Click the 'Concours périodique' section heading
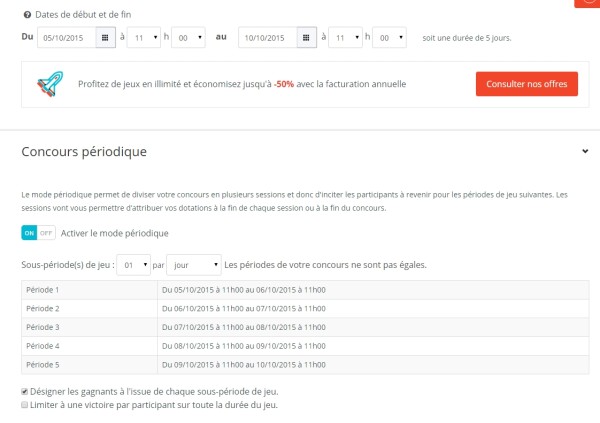This screenshot has height=423, width=600. point(84,152)
